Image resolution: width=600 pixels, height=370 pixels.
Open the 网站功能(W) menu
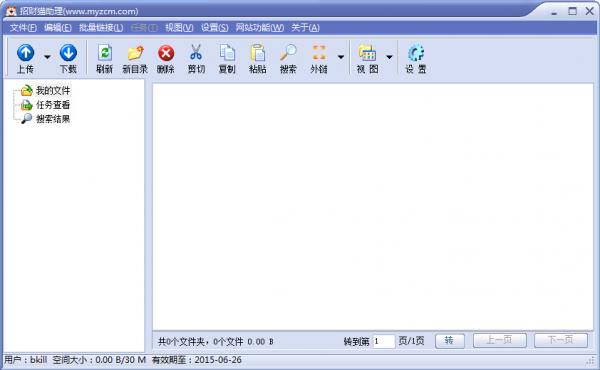pyautogui.click(x=259, y=28)
